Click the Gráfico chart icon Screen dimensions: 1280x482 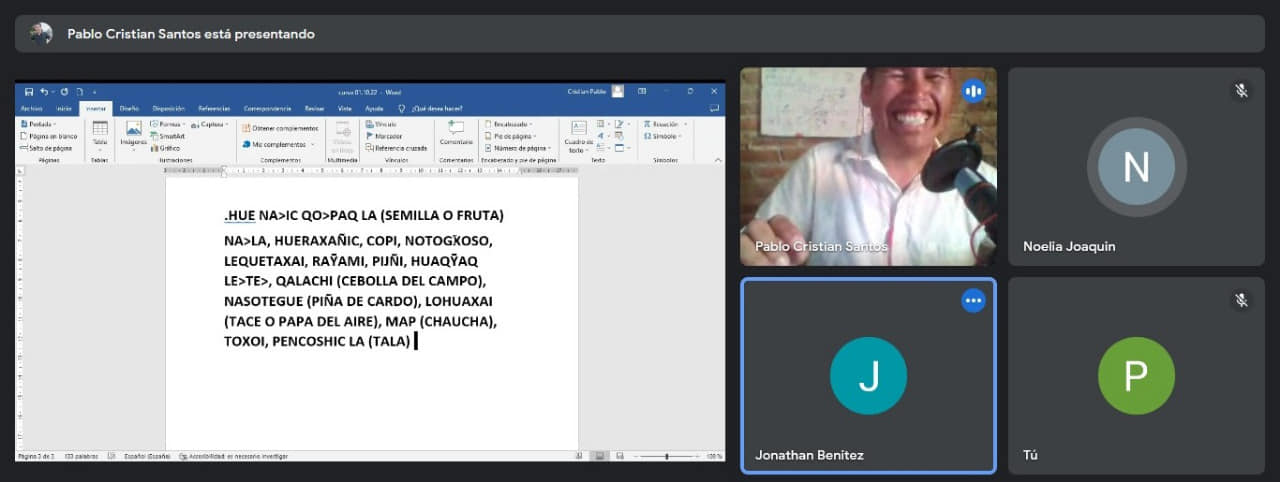pos(166,147)
